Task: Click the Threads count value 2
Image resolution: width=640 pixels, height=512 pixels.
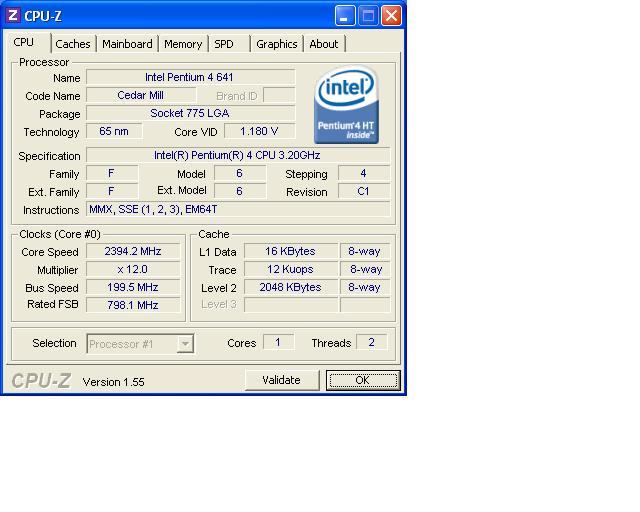Action: click(x=371, y=342)
